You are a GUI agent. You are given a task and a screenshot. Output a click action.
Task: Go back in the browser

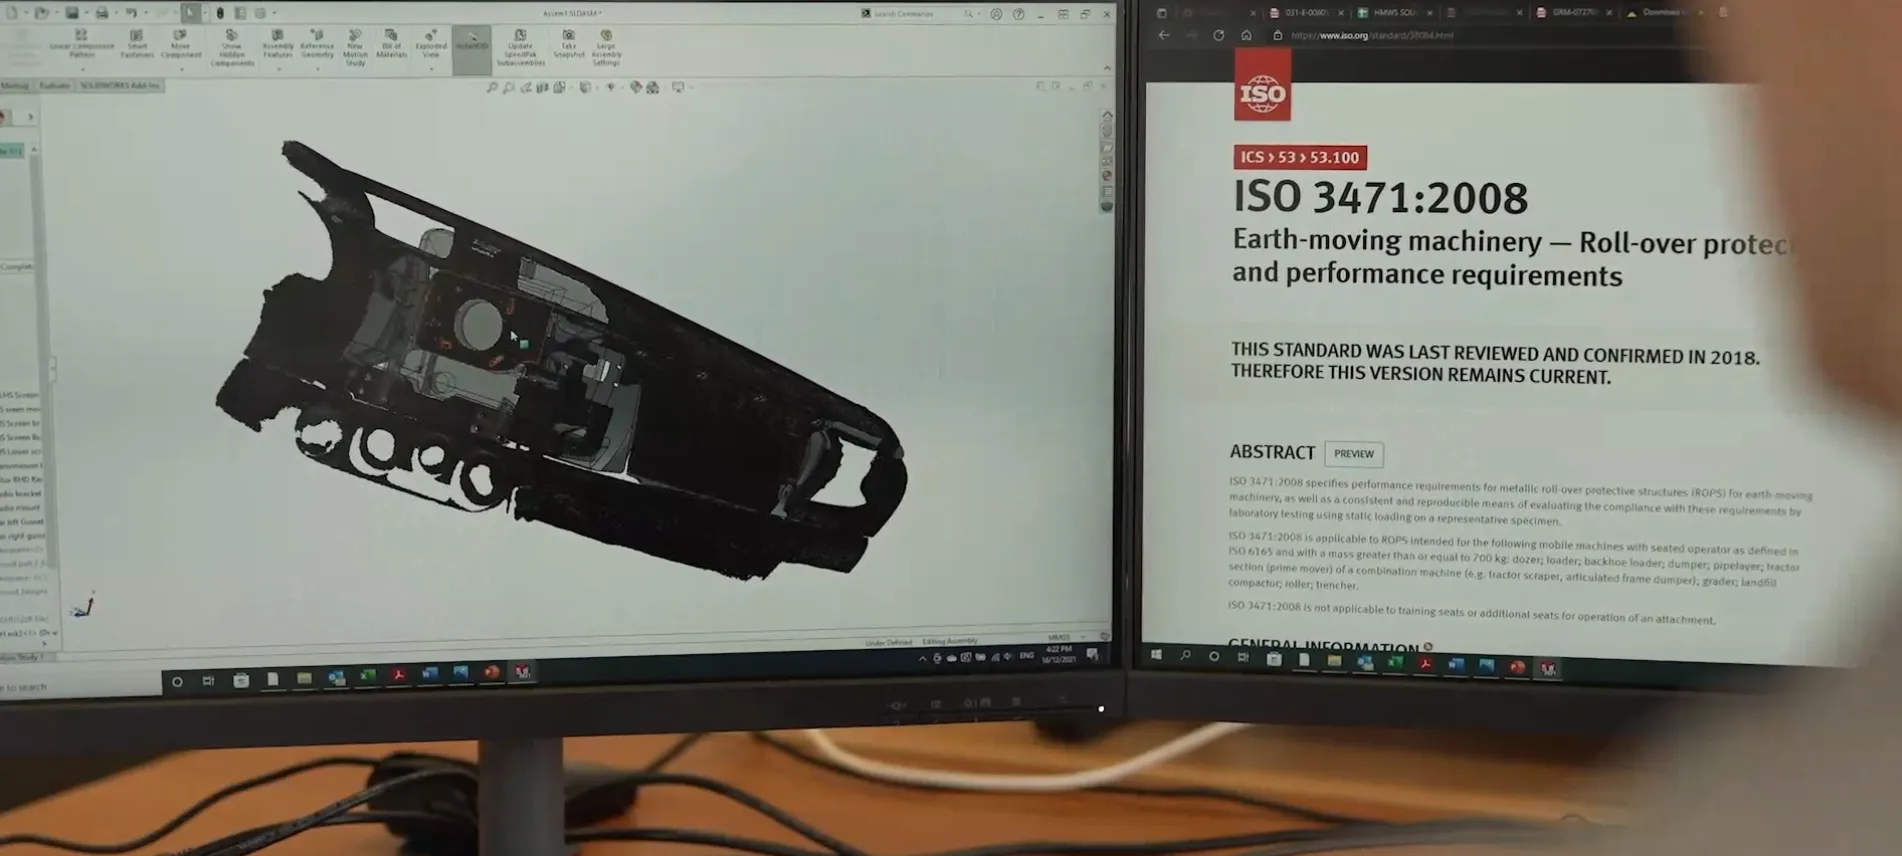(1164, 35)
